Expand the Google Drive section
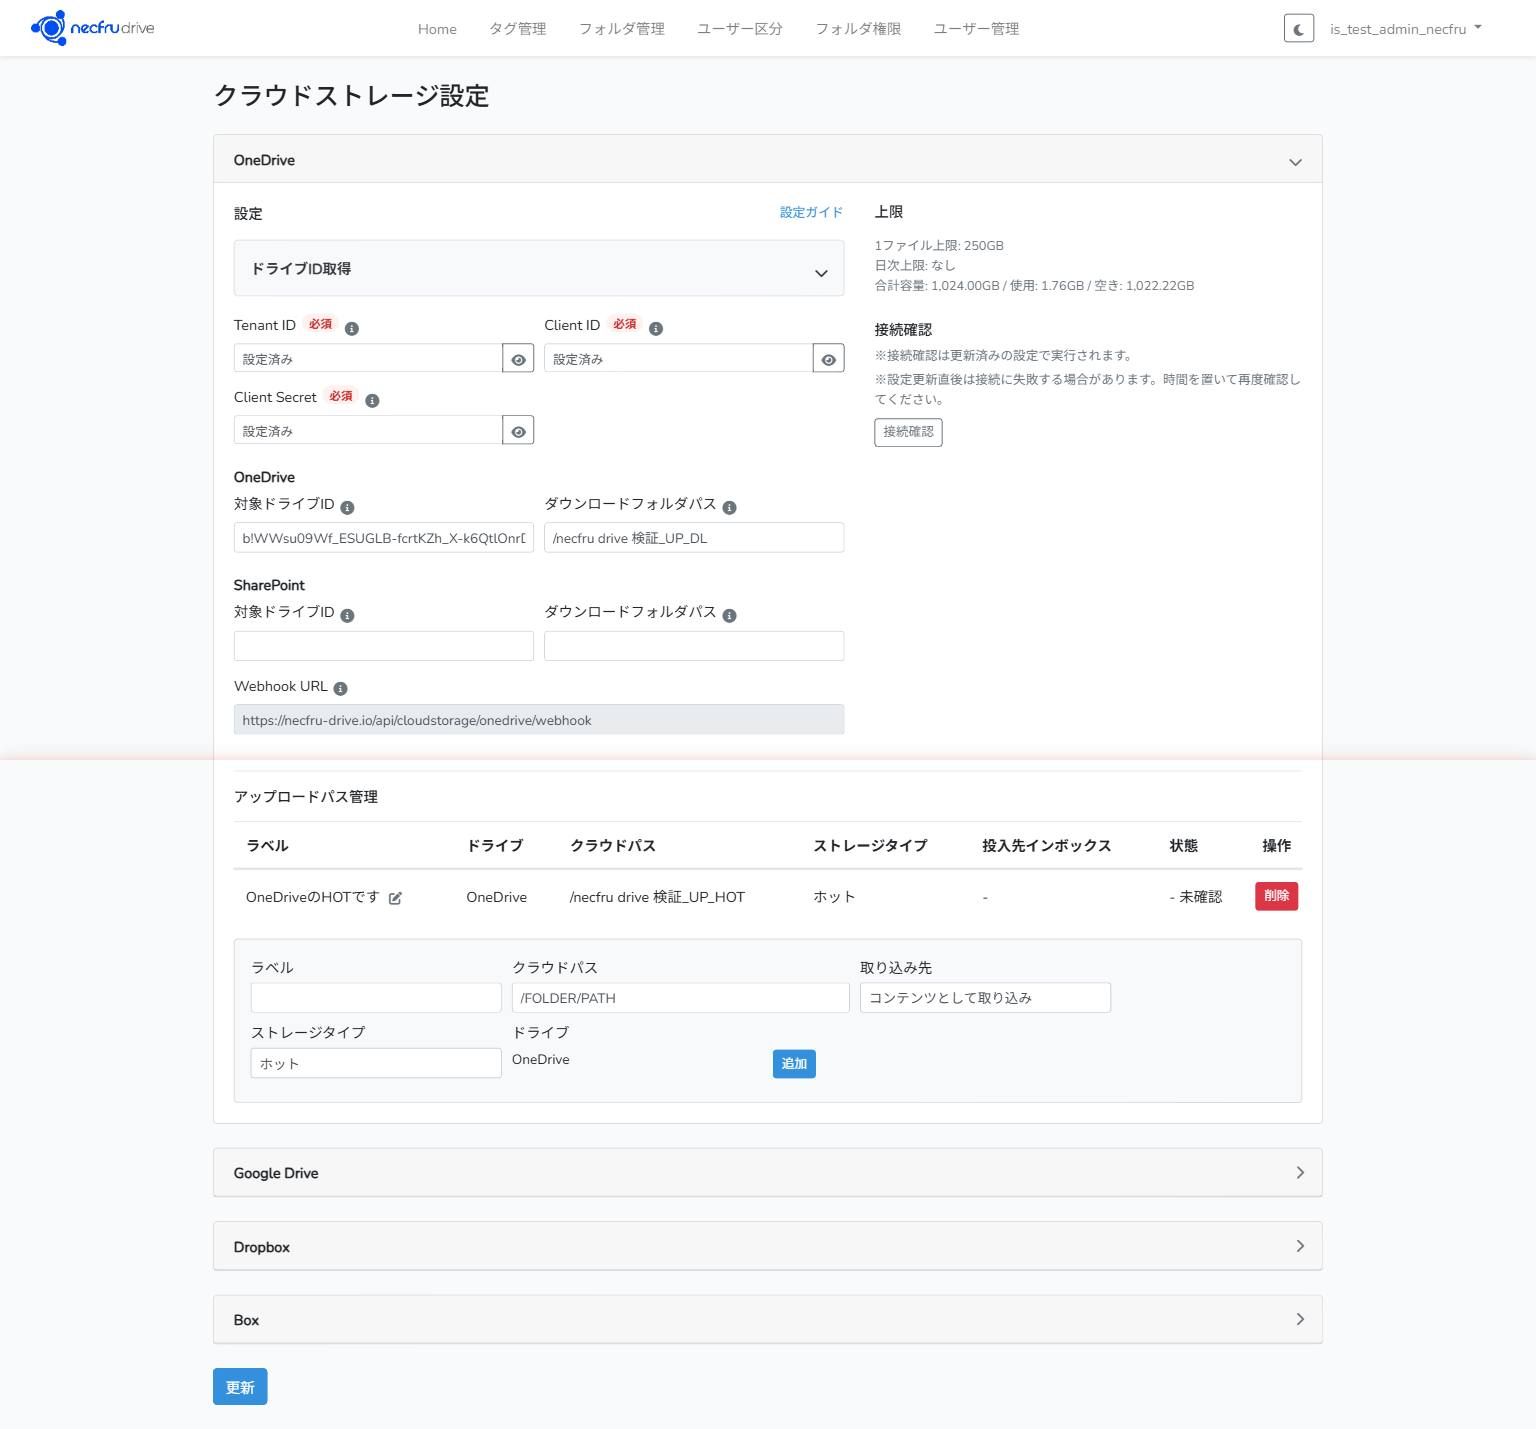The image size is (1536, 1429). [767, 1173]
